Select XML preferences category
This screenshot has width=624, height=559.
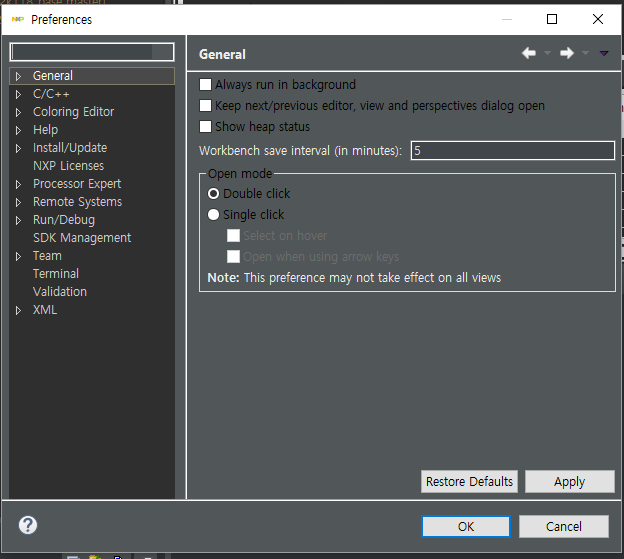point(45,310)
